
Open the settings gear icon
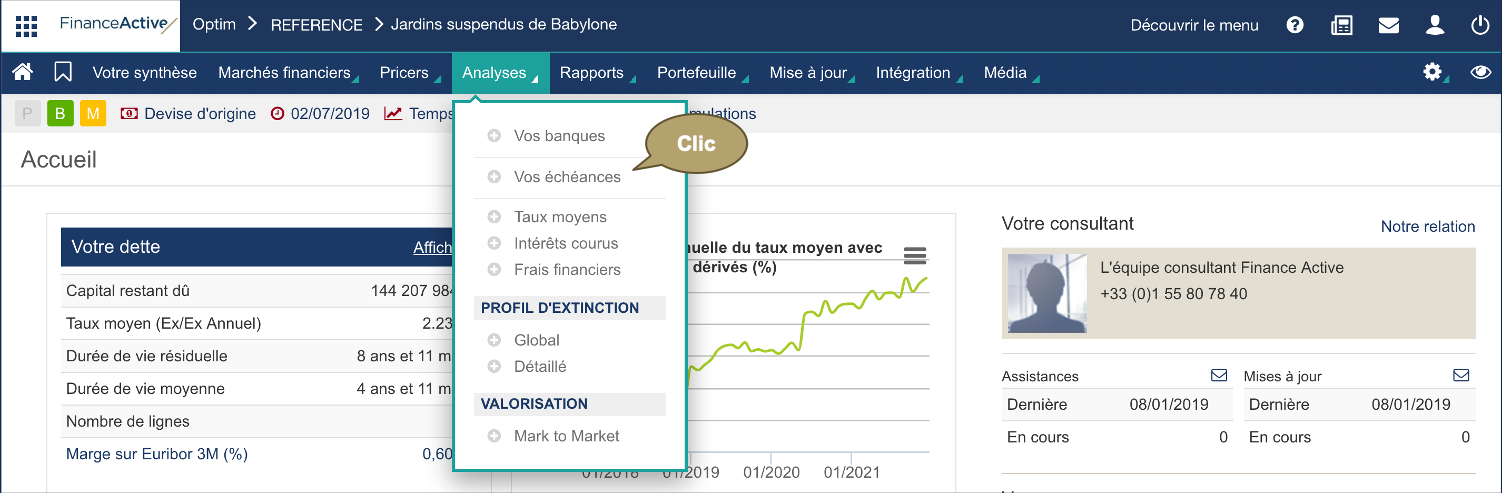[x=1434, y=72]
